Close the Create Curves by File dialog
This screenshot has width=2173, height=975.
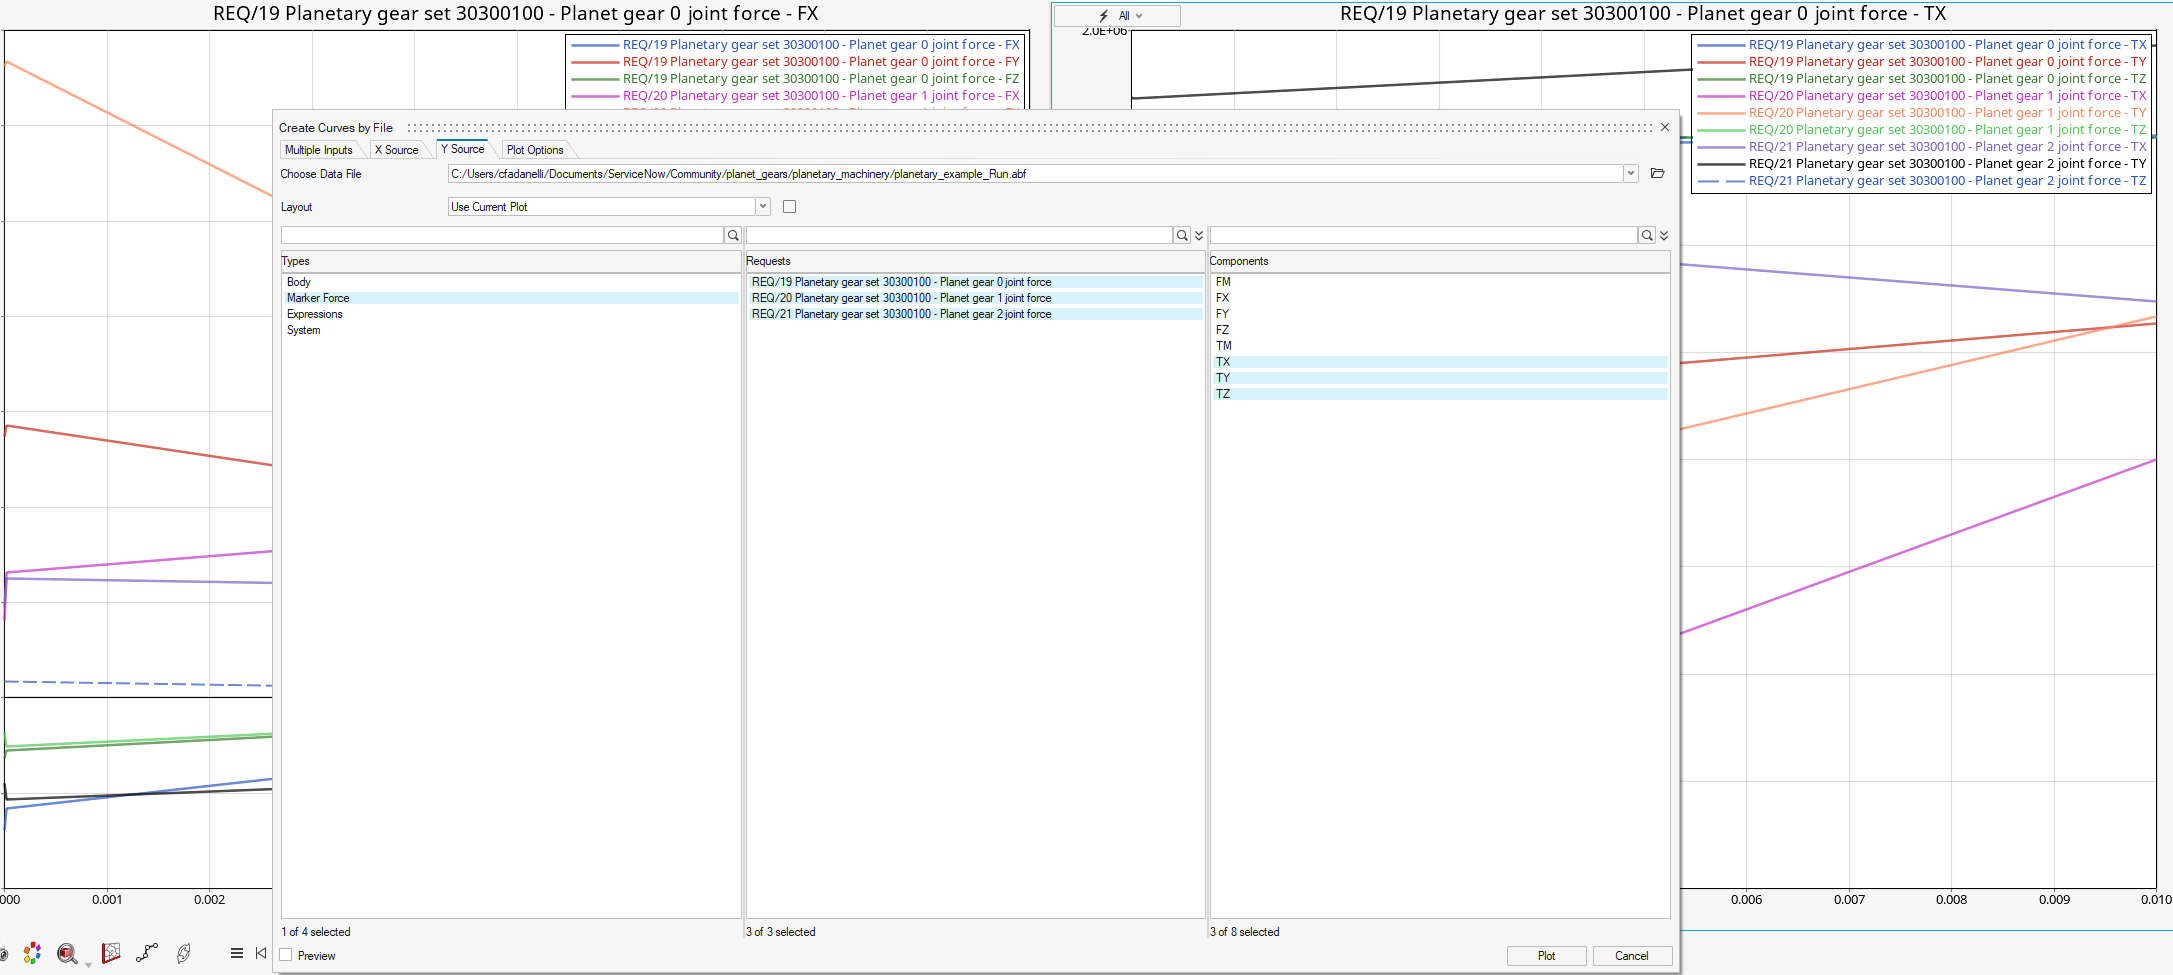1665,127
